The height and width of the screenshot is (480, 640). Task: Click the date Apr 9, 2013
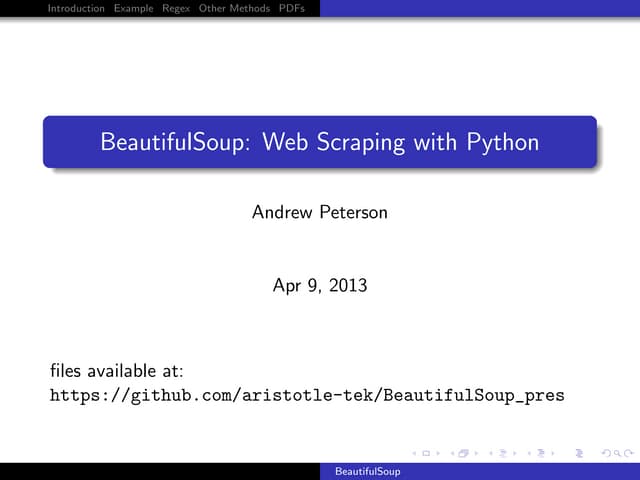pyautogui.click(x=319, y=285)
